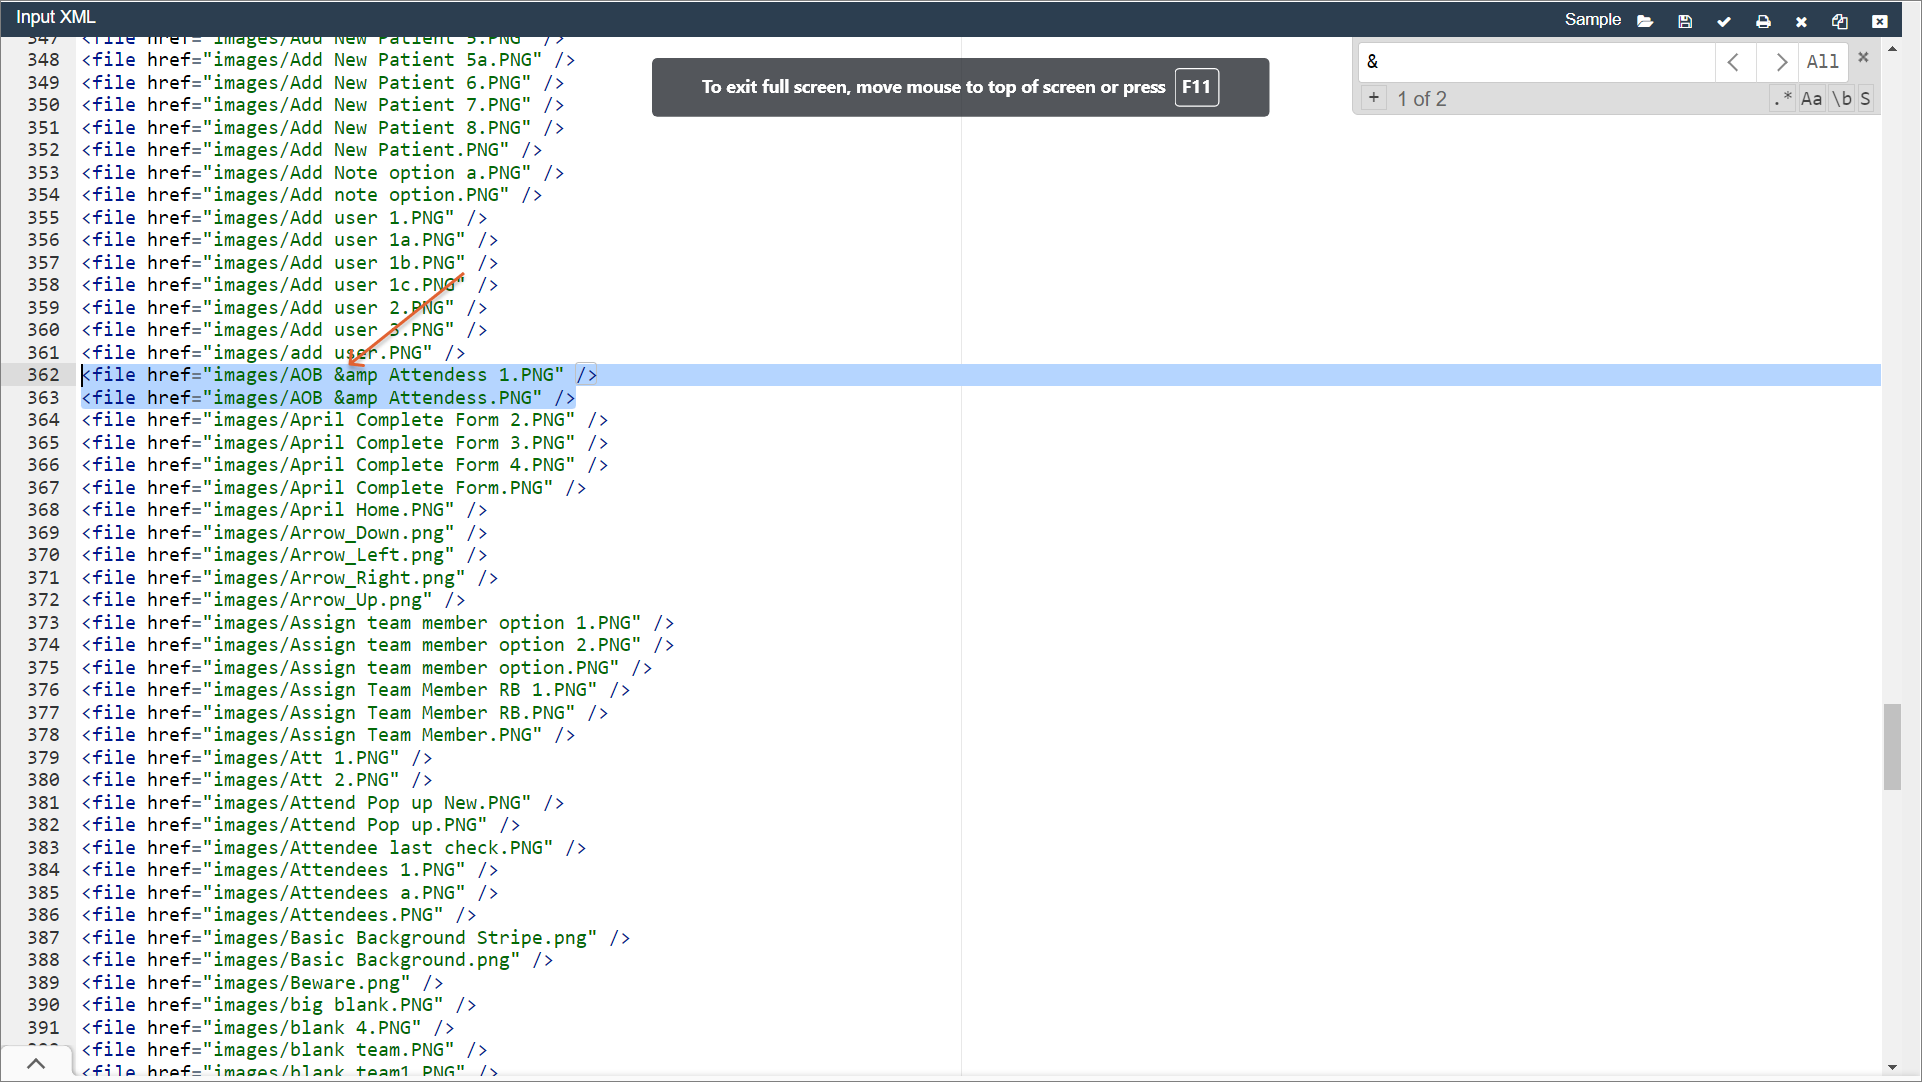Go to next search match
This screenshot has width=1922, height=1082.
pos(1779,62)
